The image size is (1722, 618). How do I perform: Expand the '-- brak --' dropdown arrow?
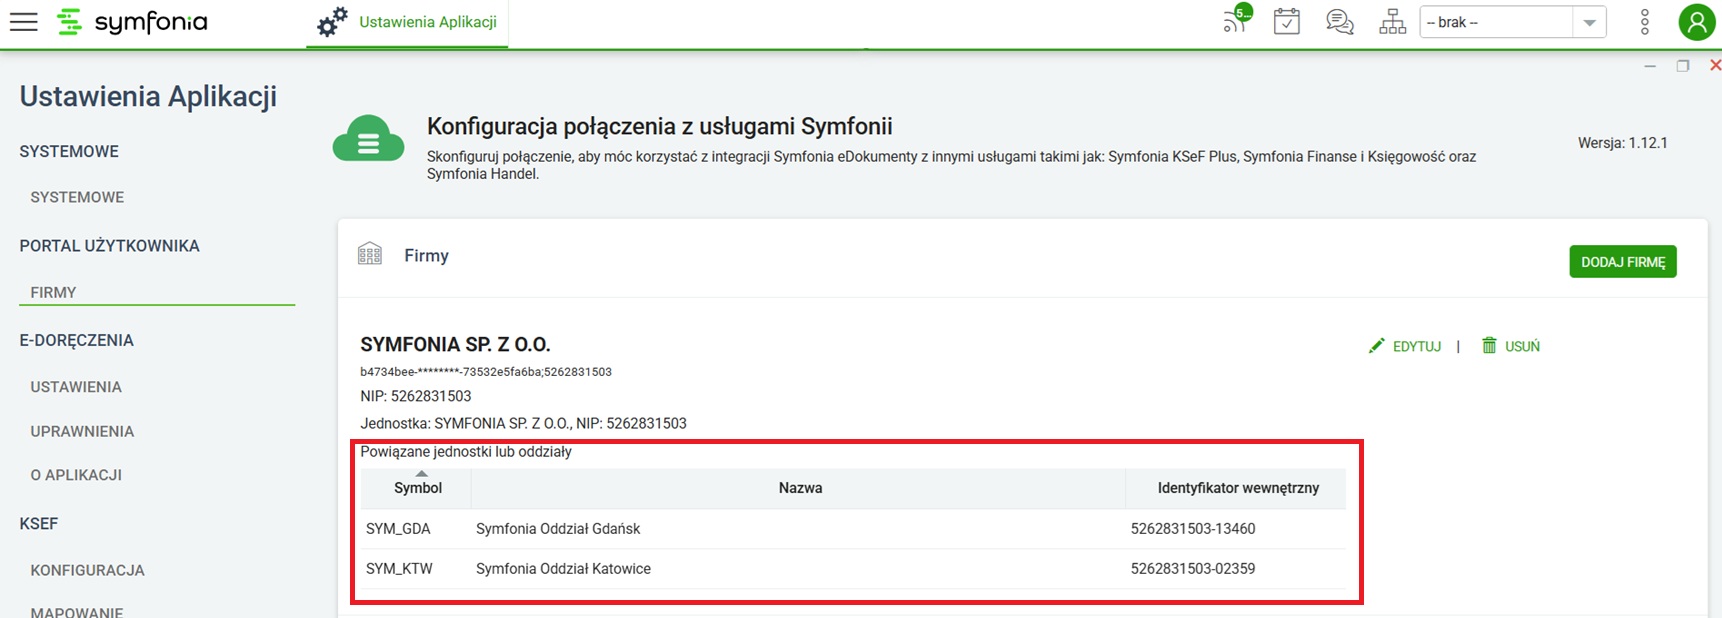[x=1589, y=22]
